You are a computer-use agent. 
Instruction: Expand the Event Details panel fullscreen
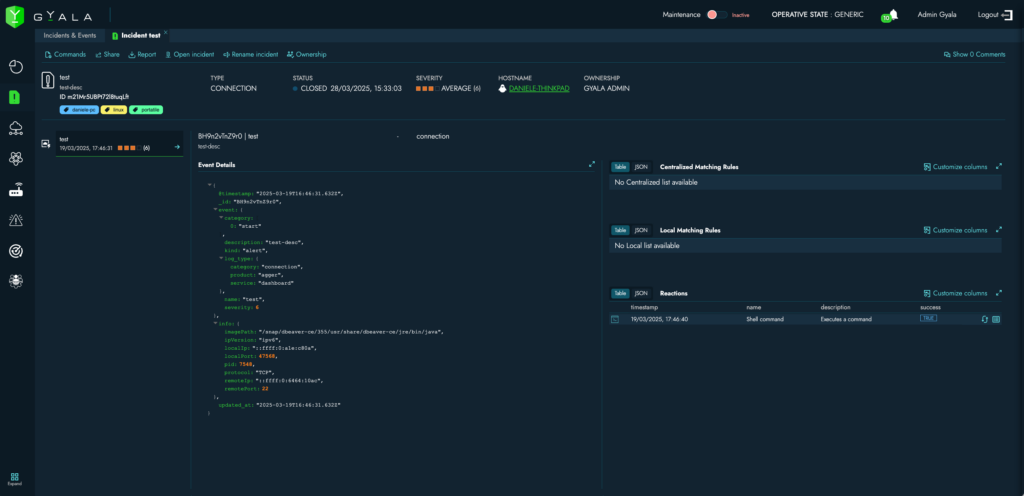[x=591, y=165]
